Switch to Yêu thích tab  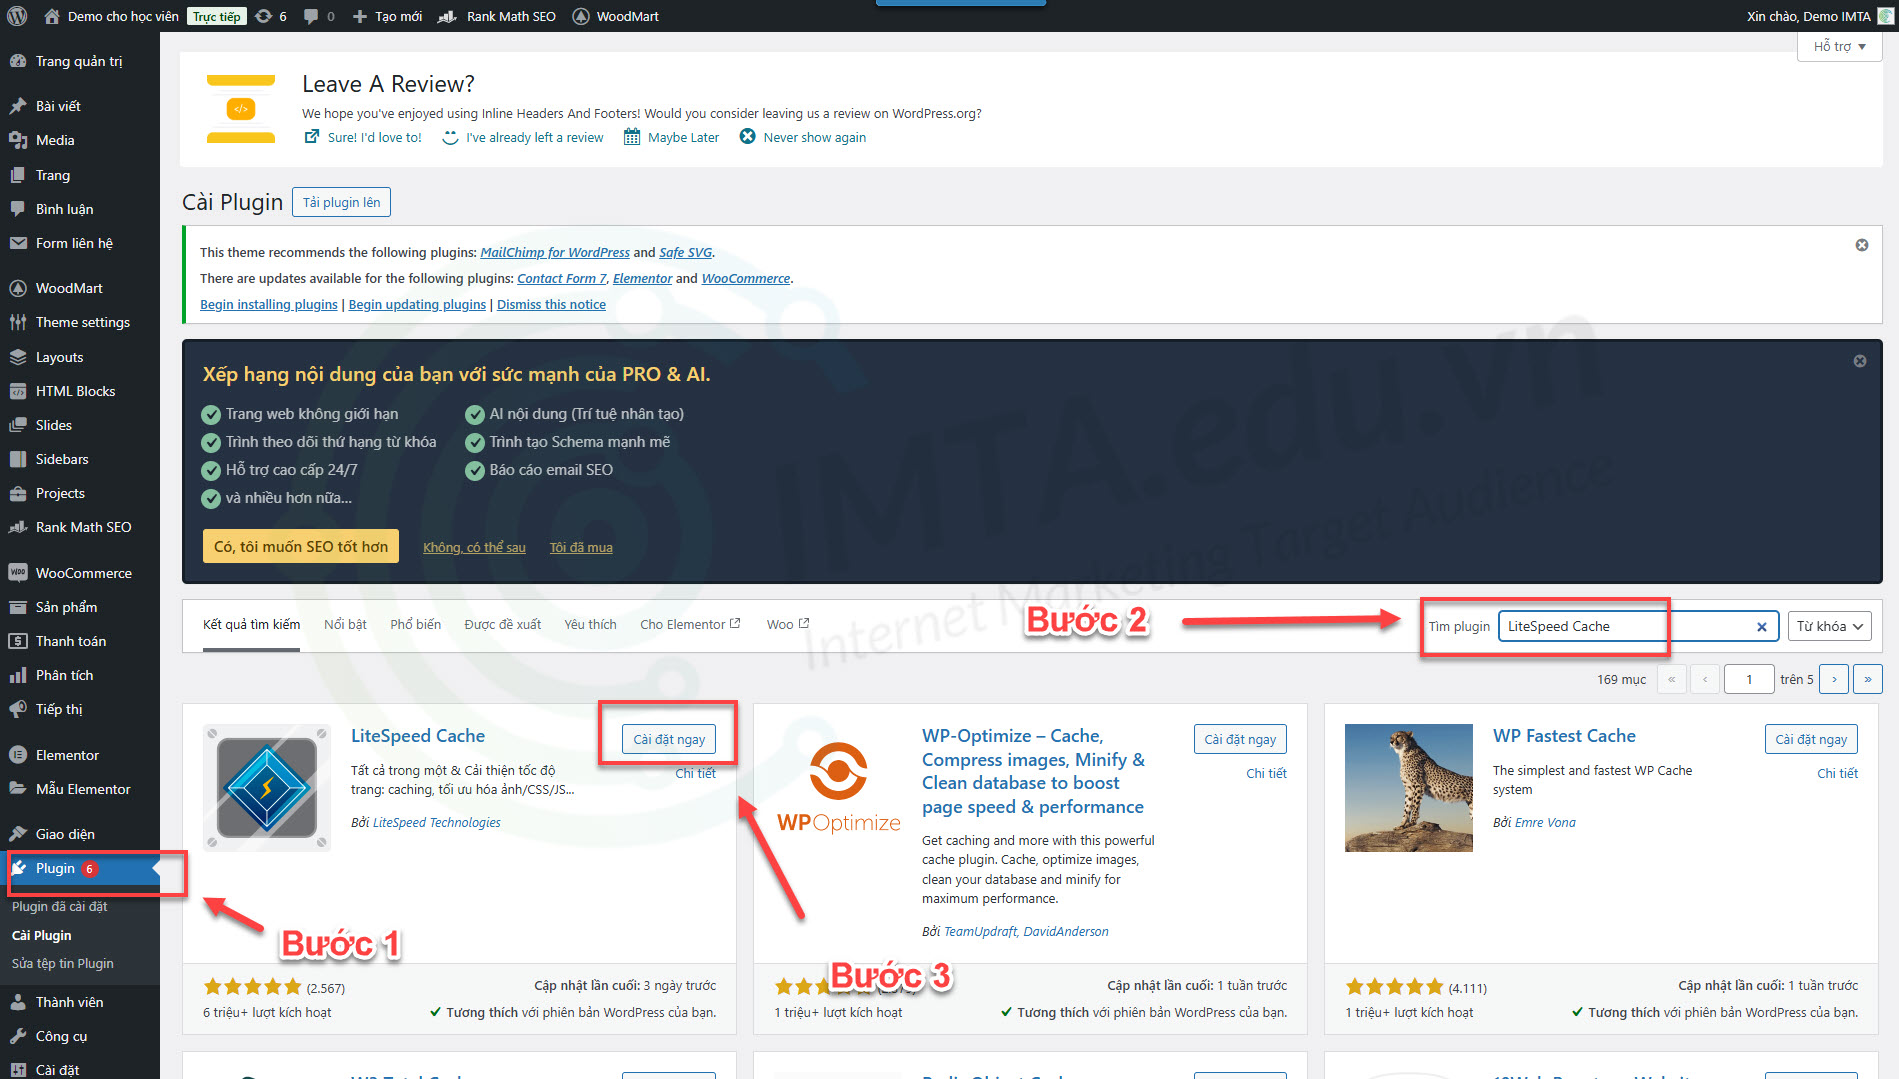(590, 624)
